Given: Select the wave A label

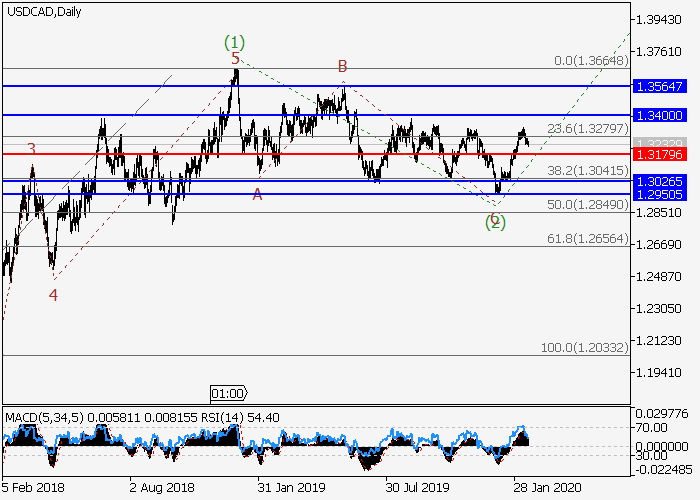Looking at the screenshot, I should (x=257, y=194).
